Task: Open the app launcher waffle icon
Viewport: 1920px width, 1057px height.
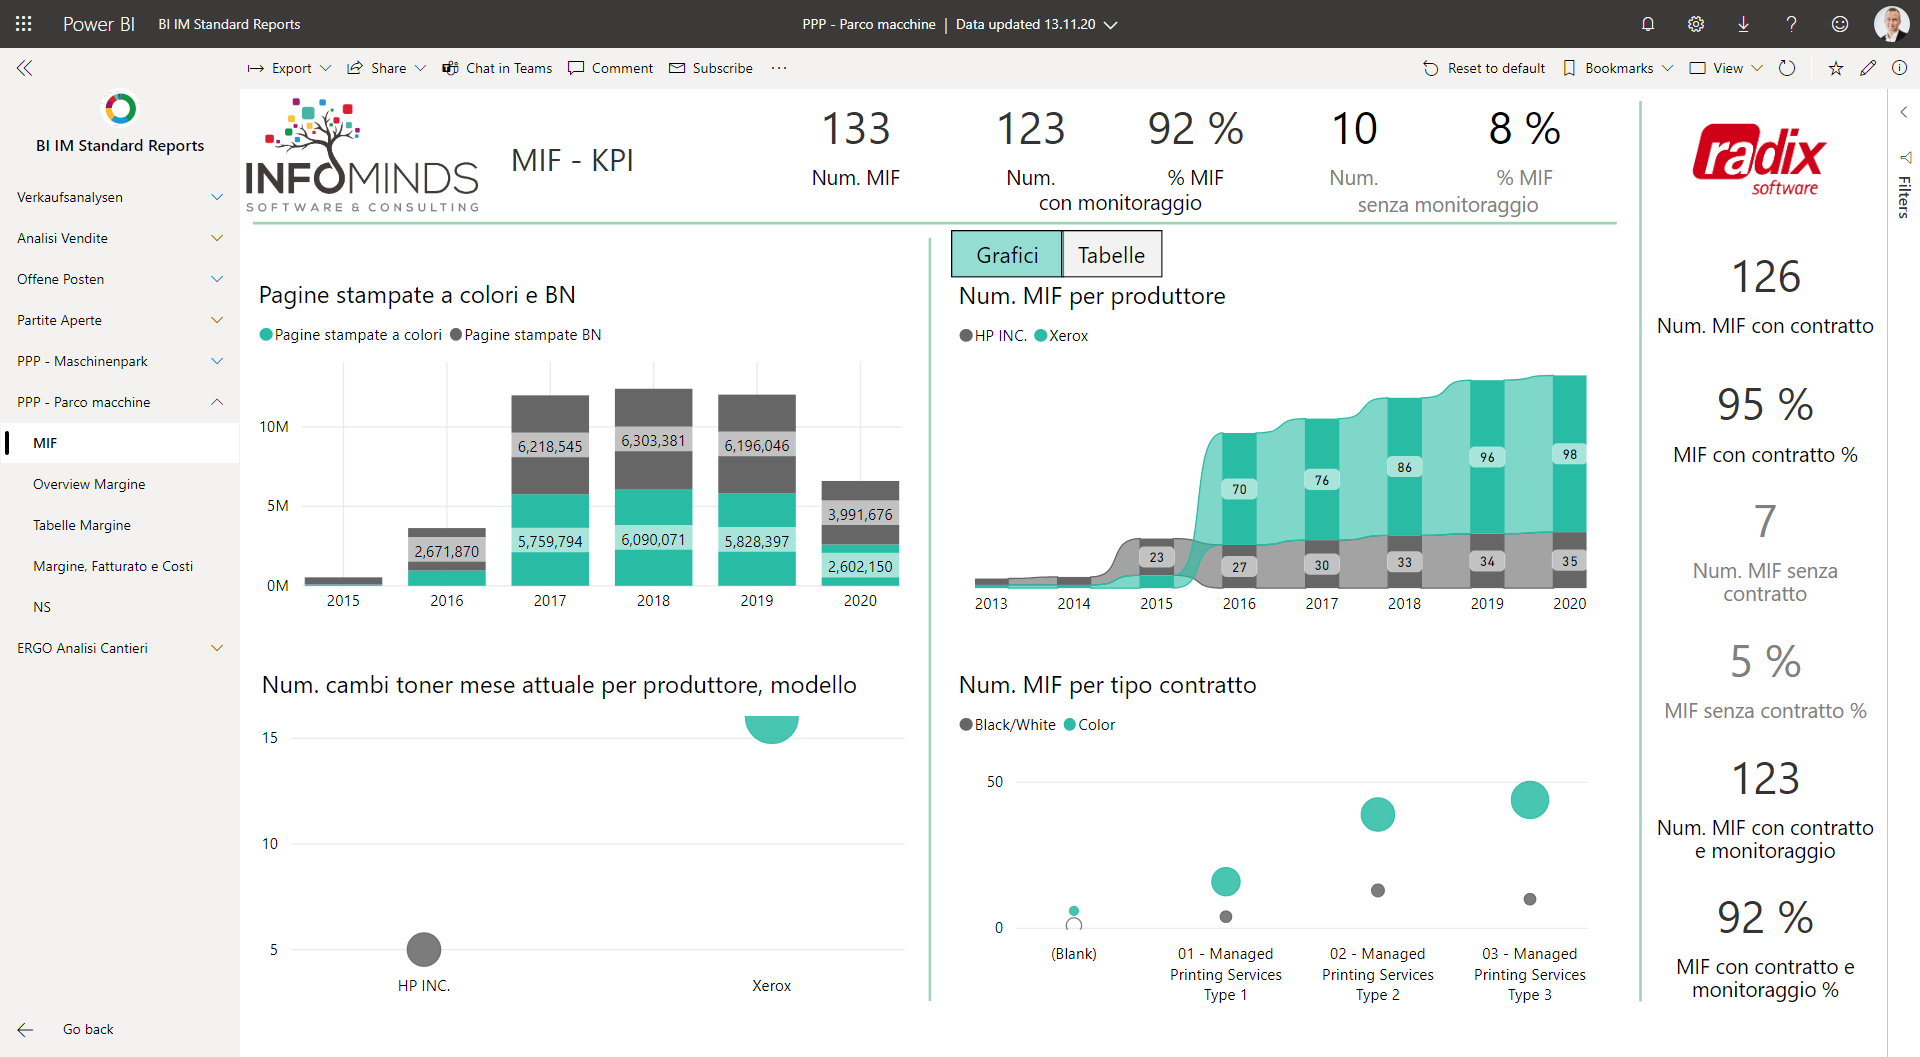Action: [x=24, y=24]
